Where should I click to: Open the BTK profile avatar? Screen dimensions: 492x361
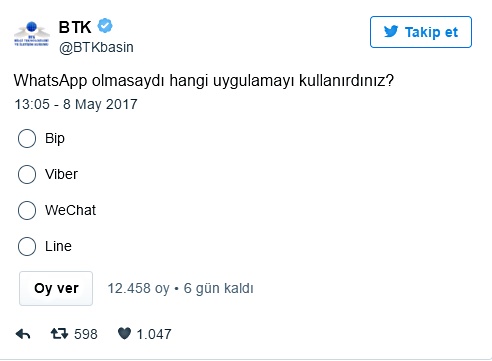coord(32,34)
